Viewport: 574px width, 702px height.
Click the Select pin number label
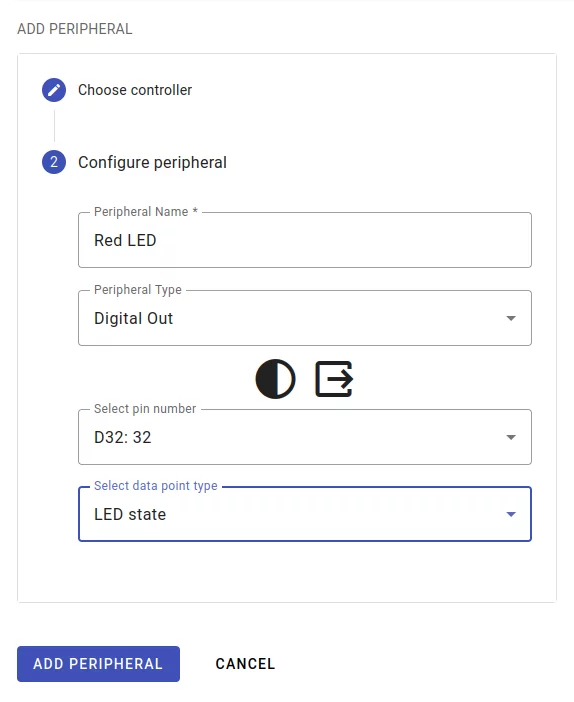pyautogui.click(x=145, y=409)
